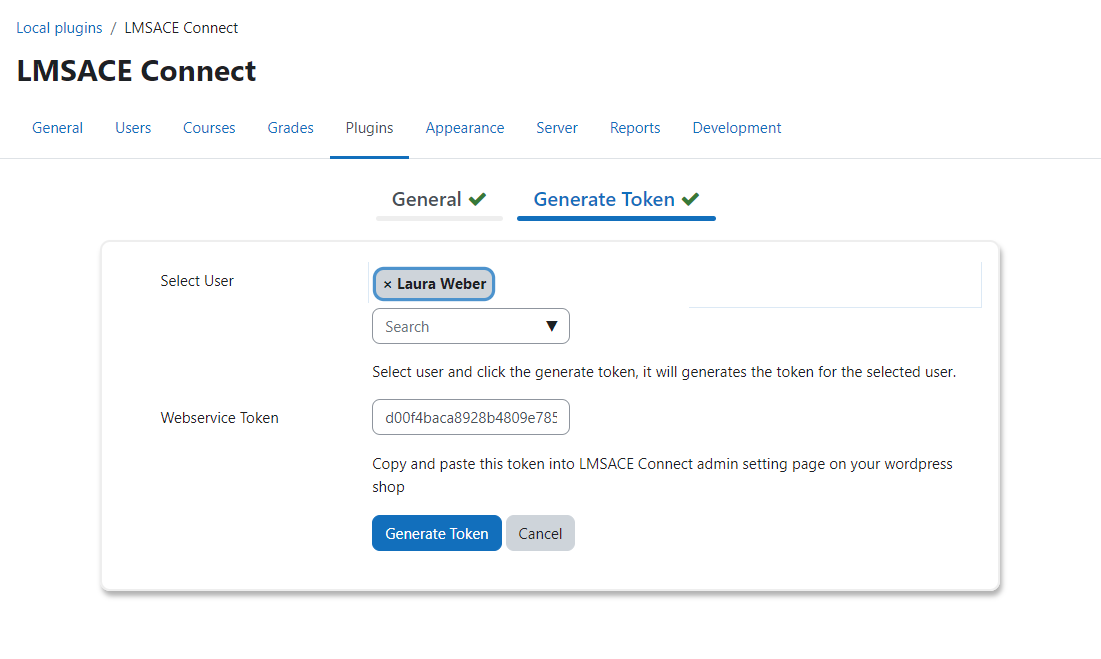
Task: Open the user Search dropdown arrow
Action: [552, 326]
